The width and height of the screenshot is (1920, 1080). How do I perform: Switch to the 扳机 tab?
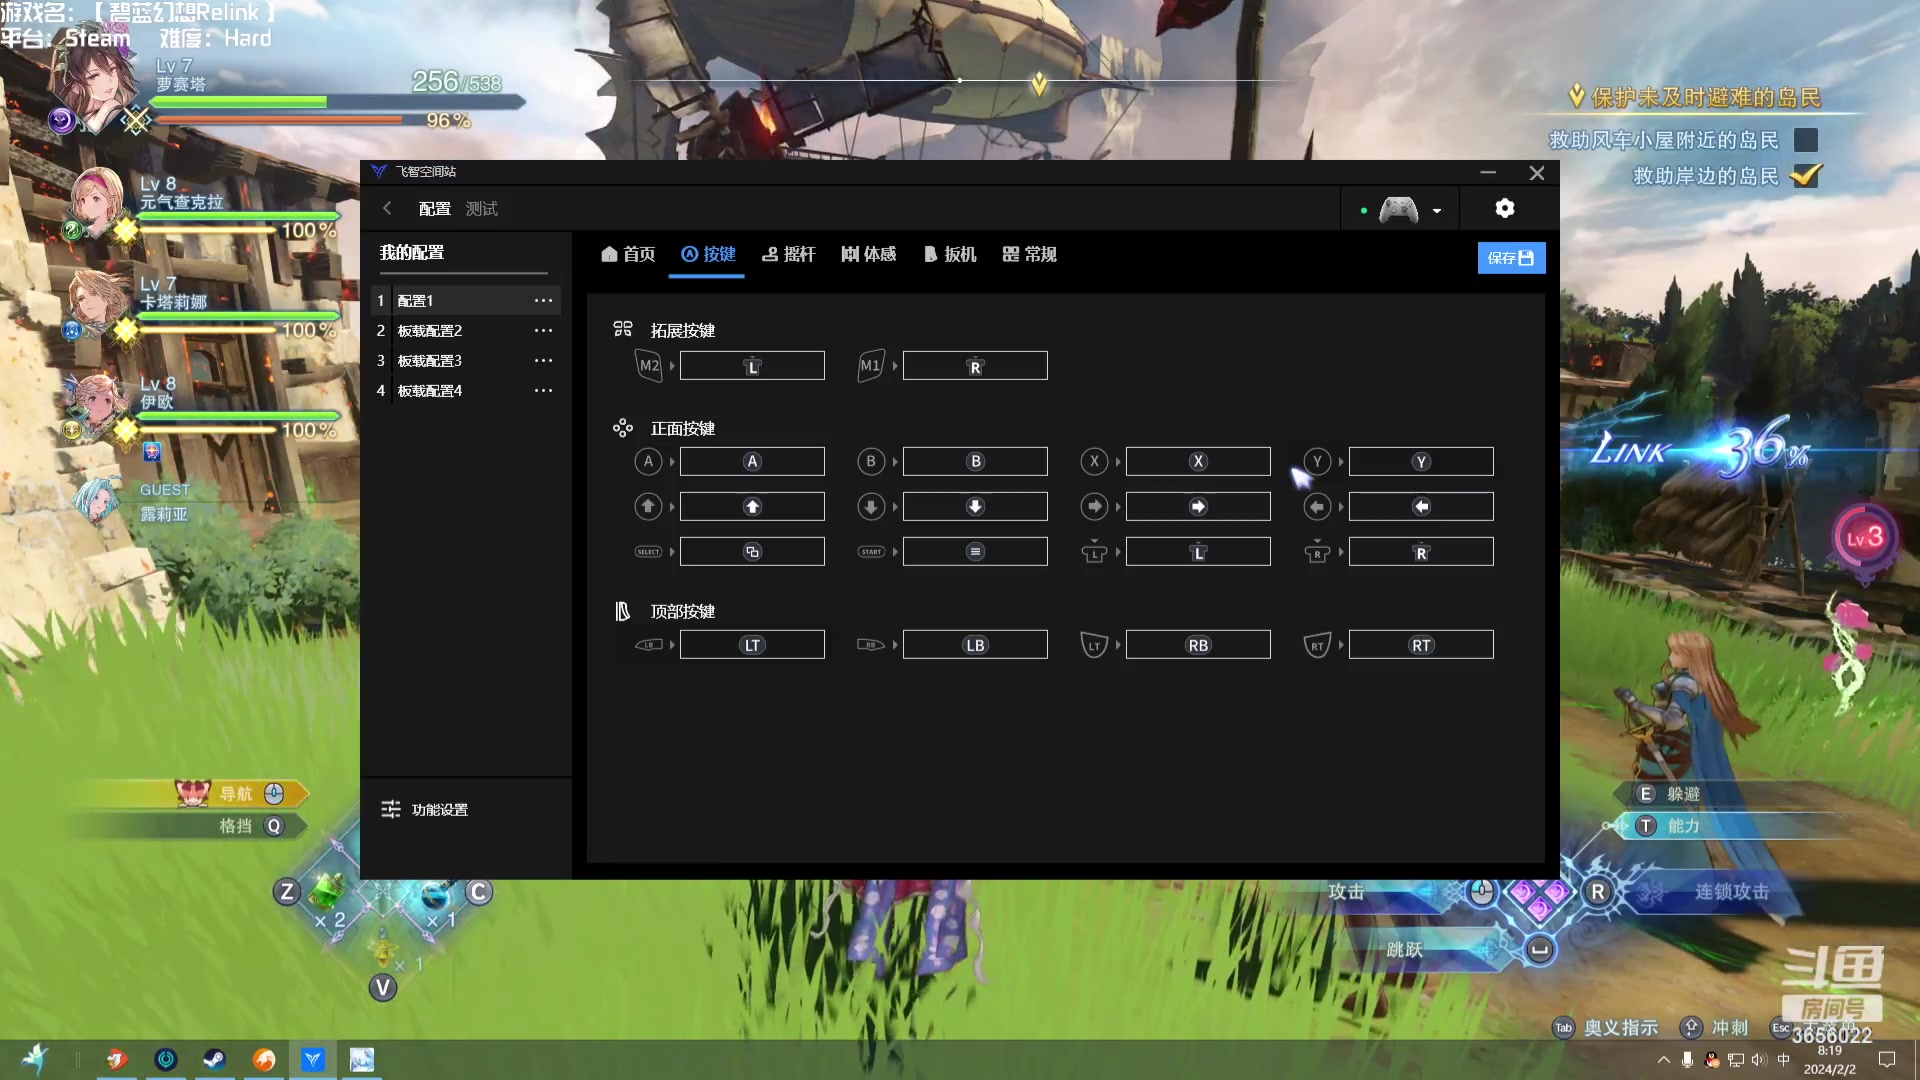point(949,254)
